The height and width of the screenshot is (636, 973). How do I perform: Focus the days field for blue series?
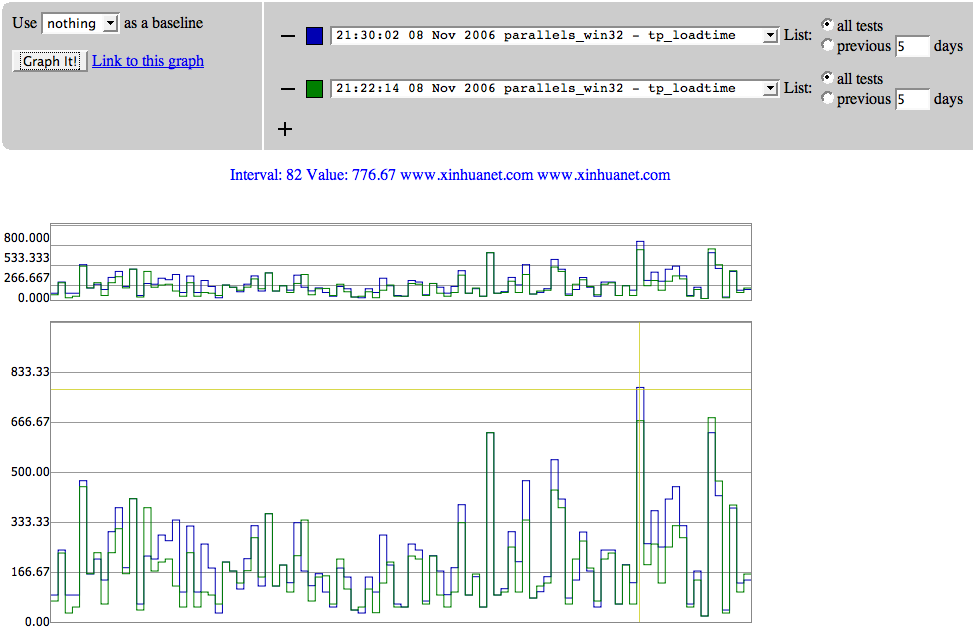[x=911, y=46]
